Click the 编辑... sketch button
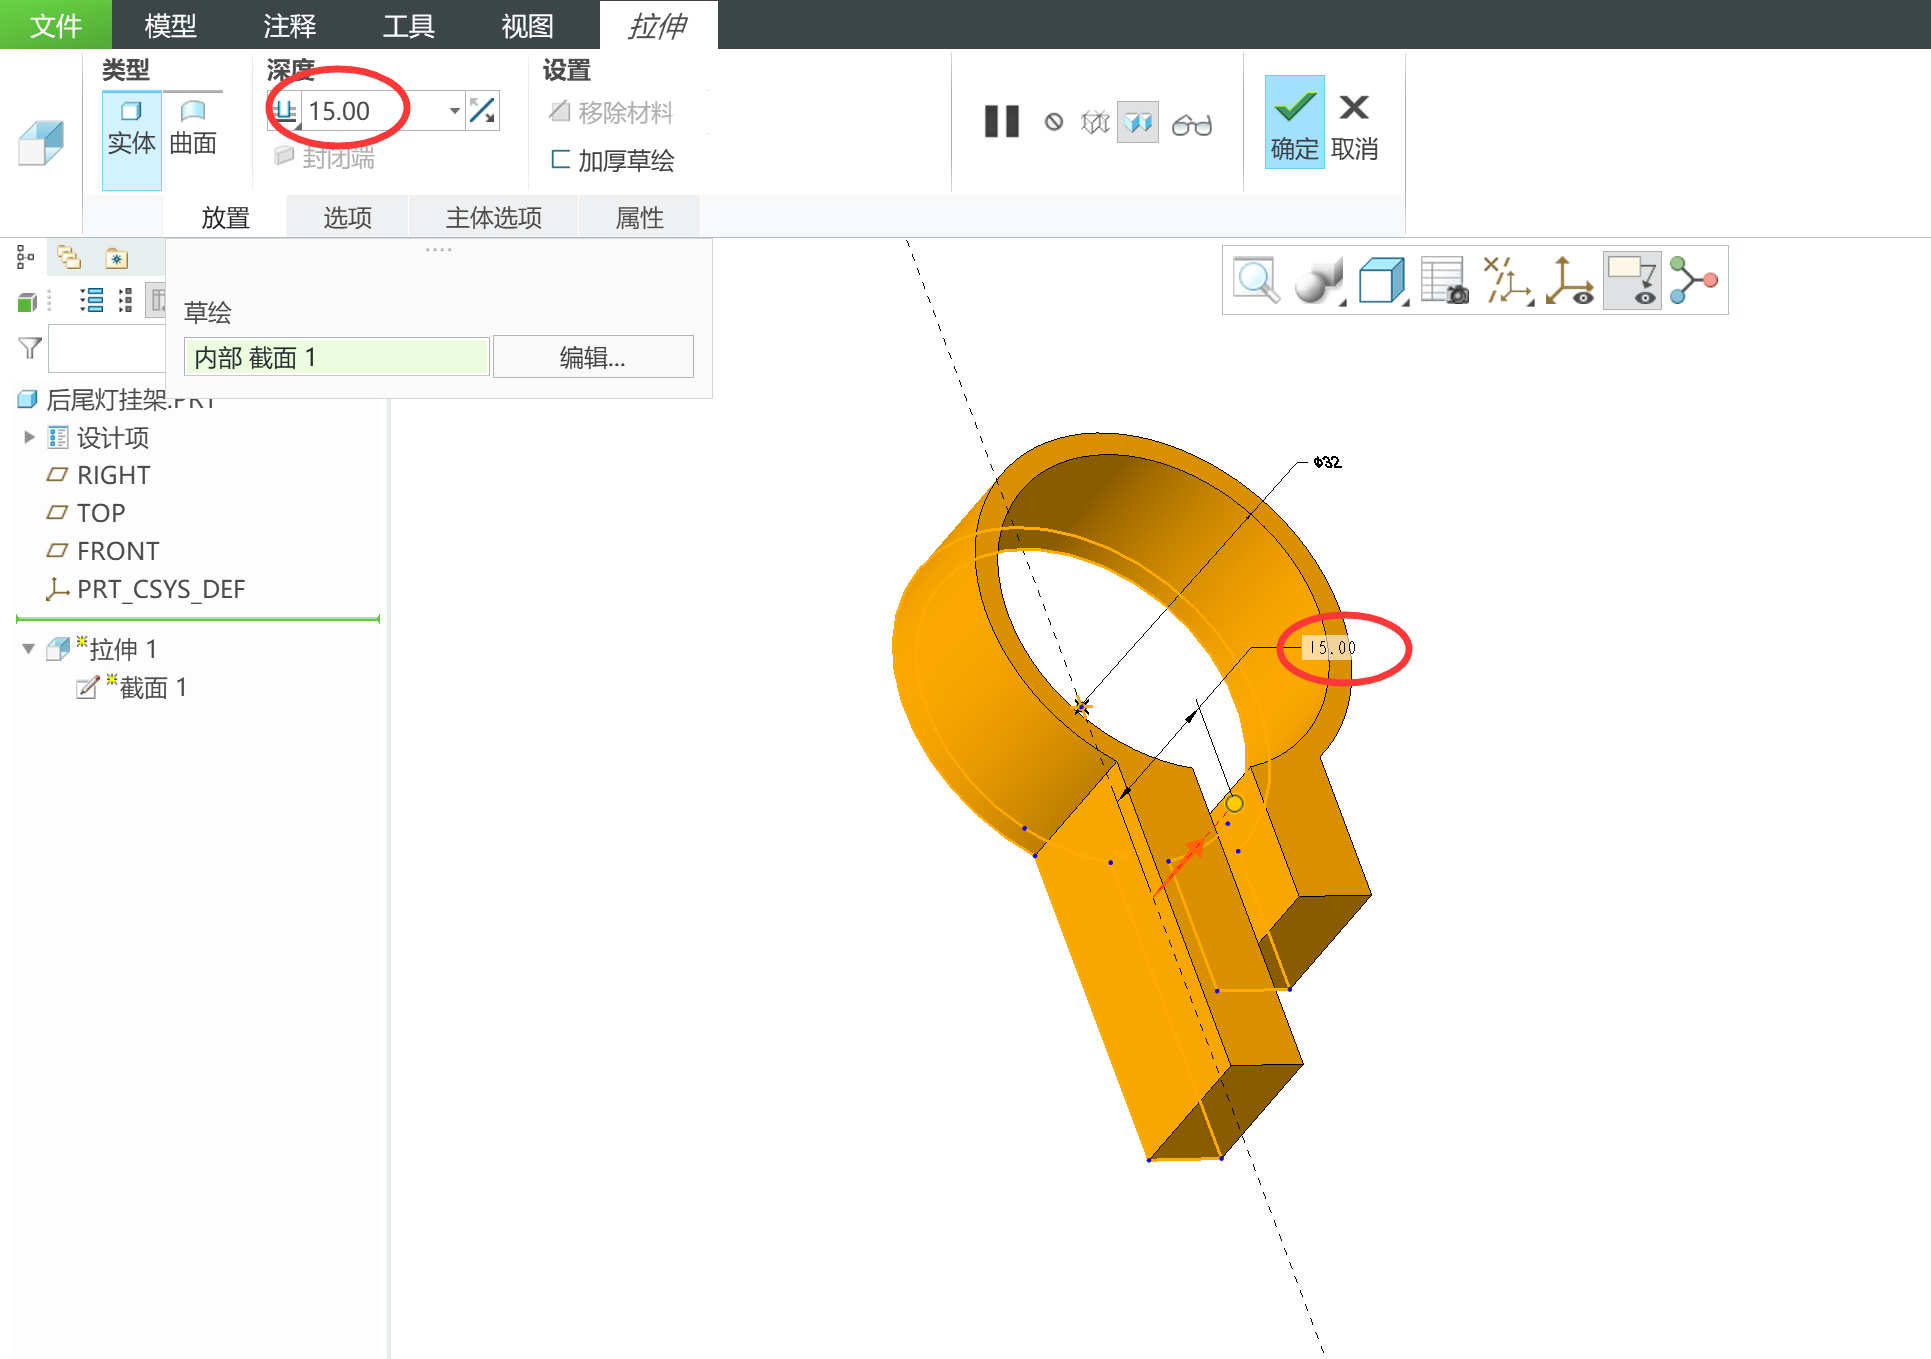 (x=592, y=357)
